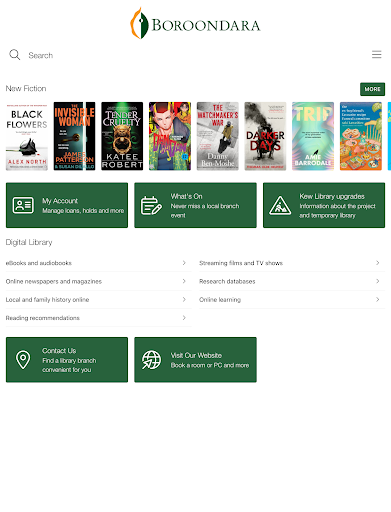Expand chevron beside Local and family history
The image size is (391, 512).
tap(184, 300)
